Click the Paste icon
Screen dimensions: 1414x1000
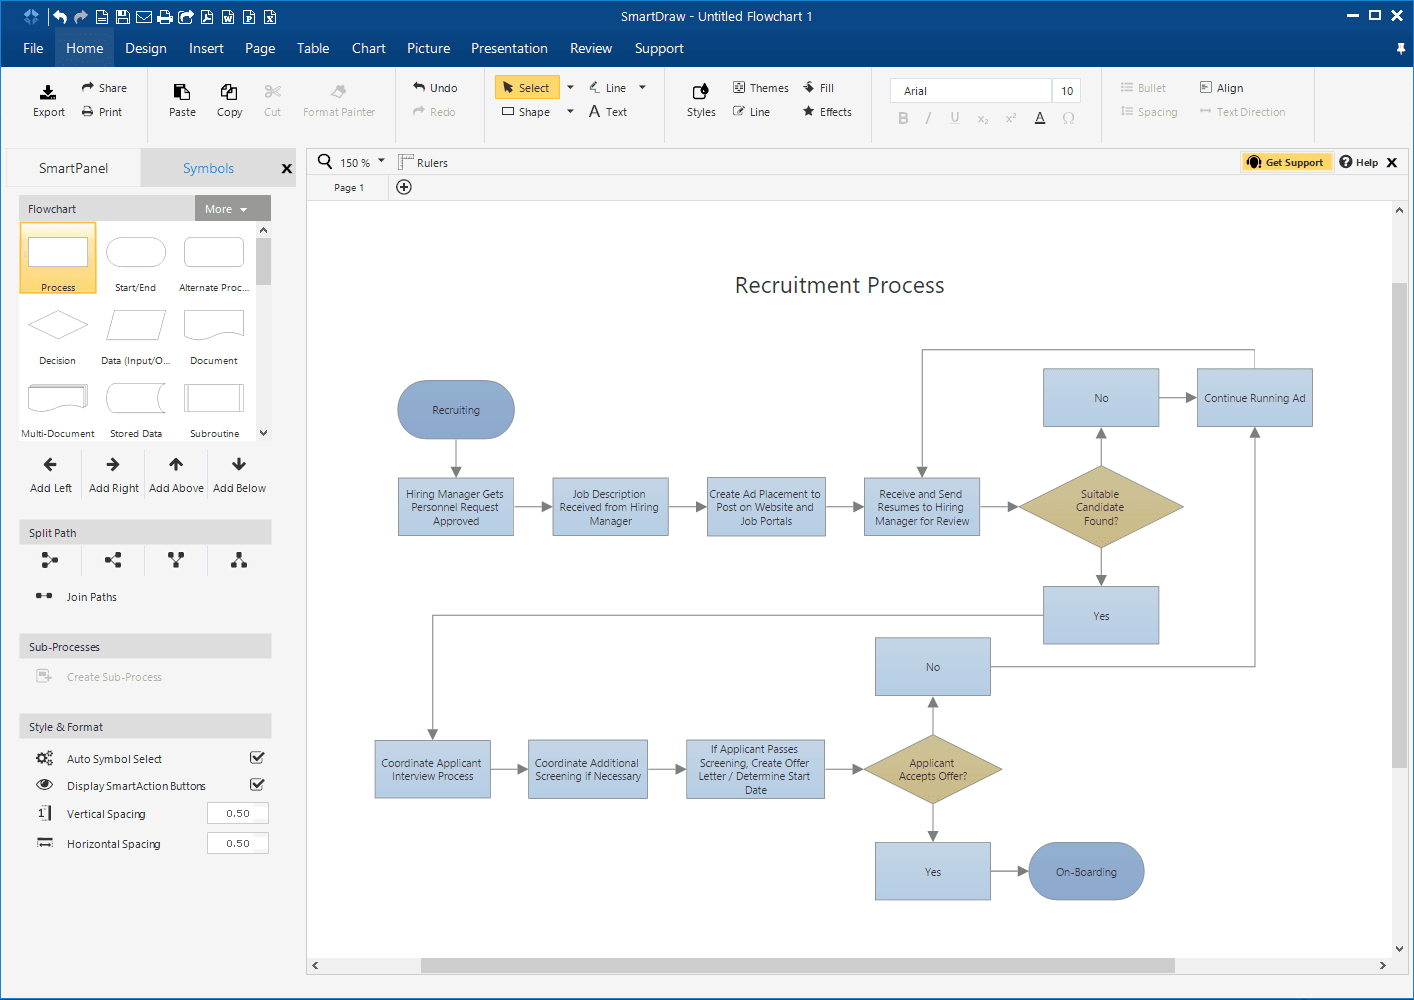click(x=182, y=92)
